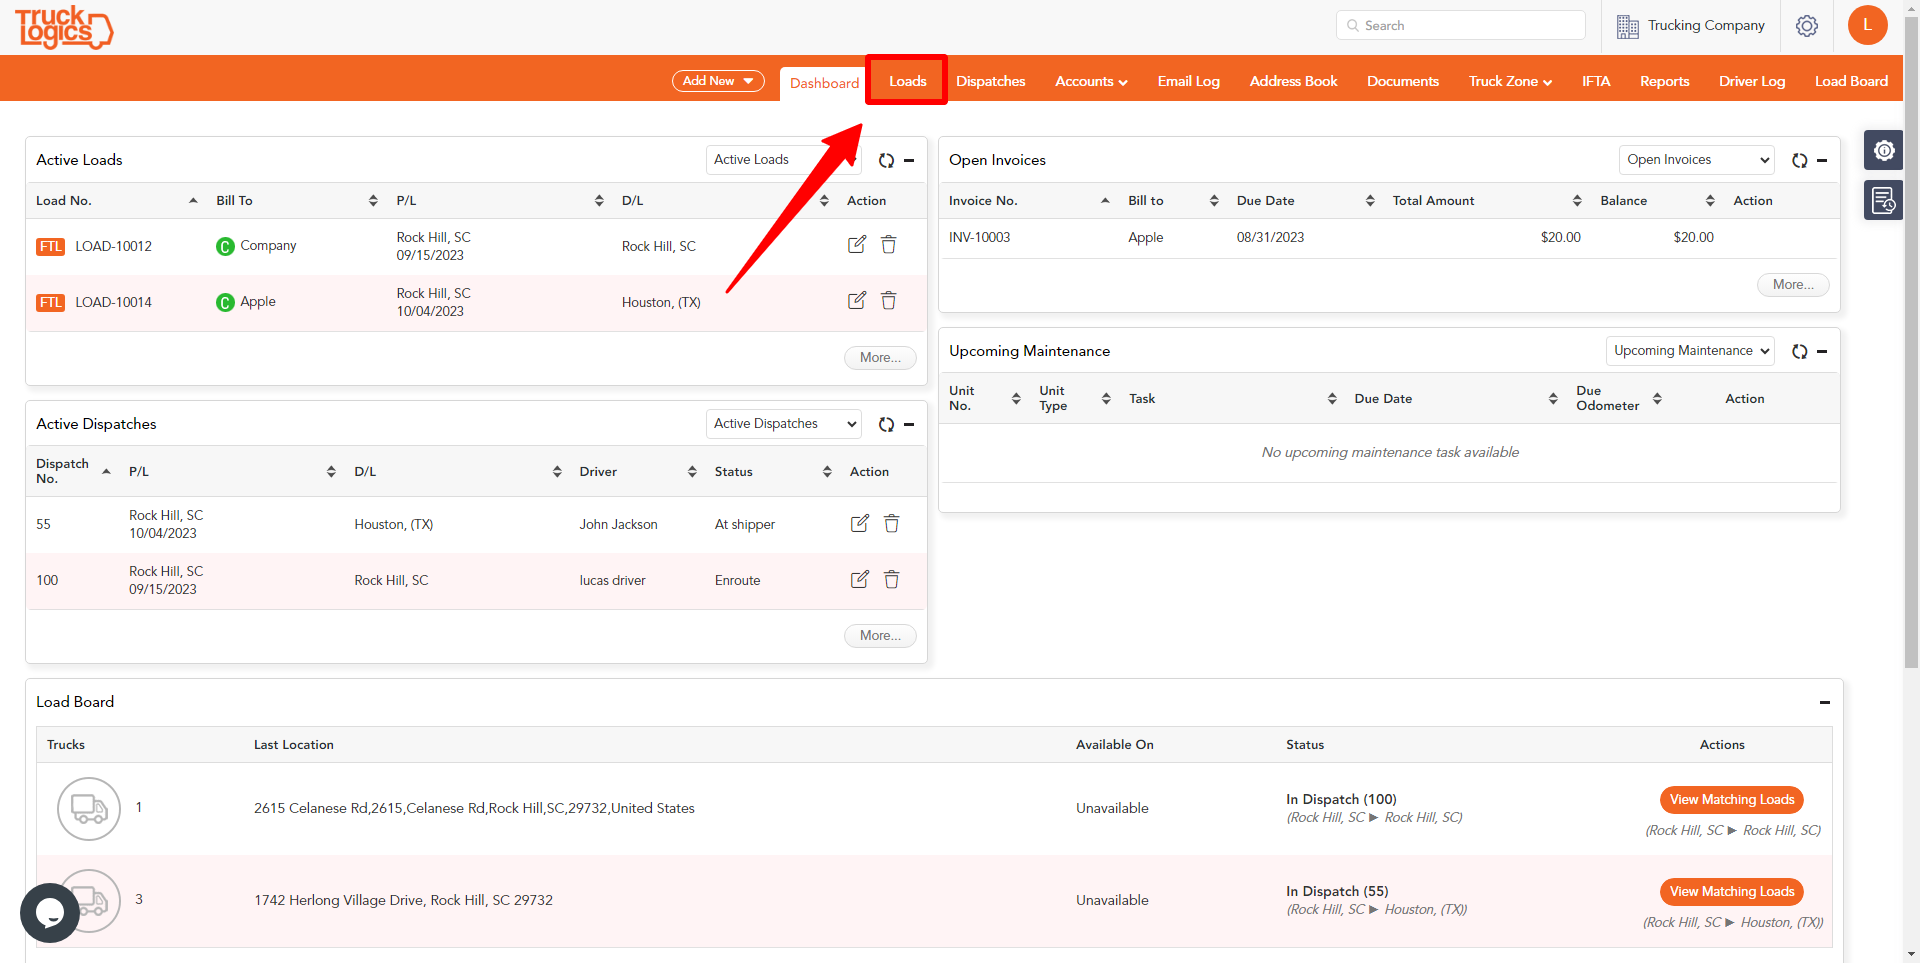This screenshot has height=963, width=1920.
Task: Open the Truck Zone menu
Action: (1509, 81)
